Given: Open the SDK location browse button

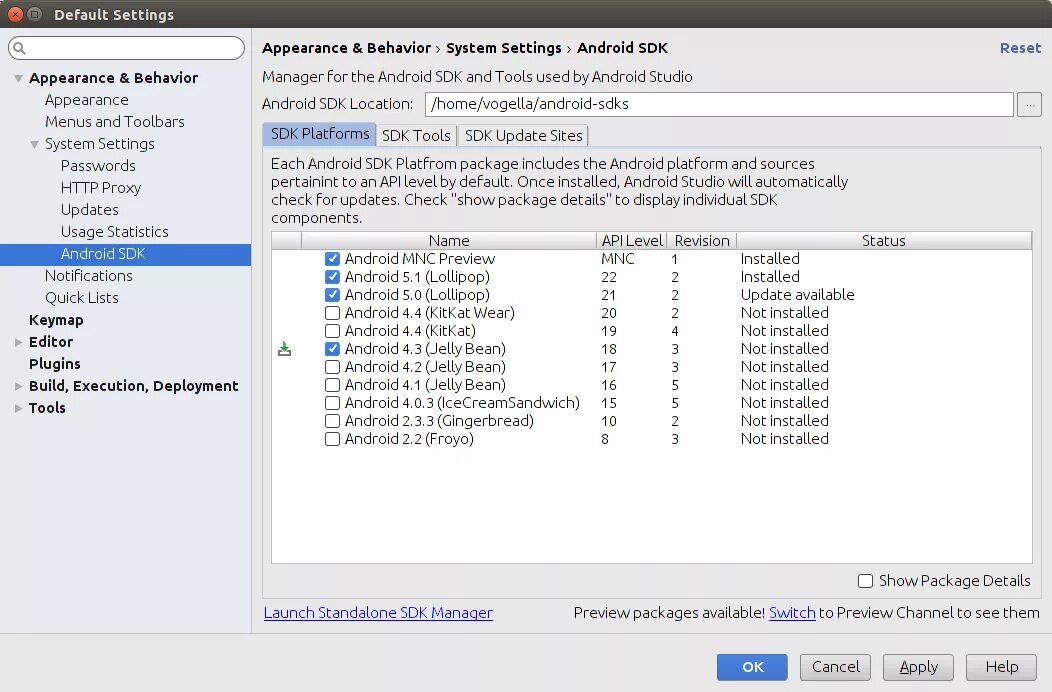Looking at the screenshot, I should 1029,104.
